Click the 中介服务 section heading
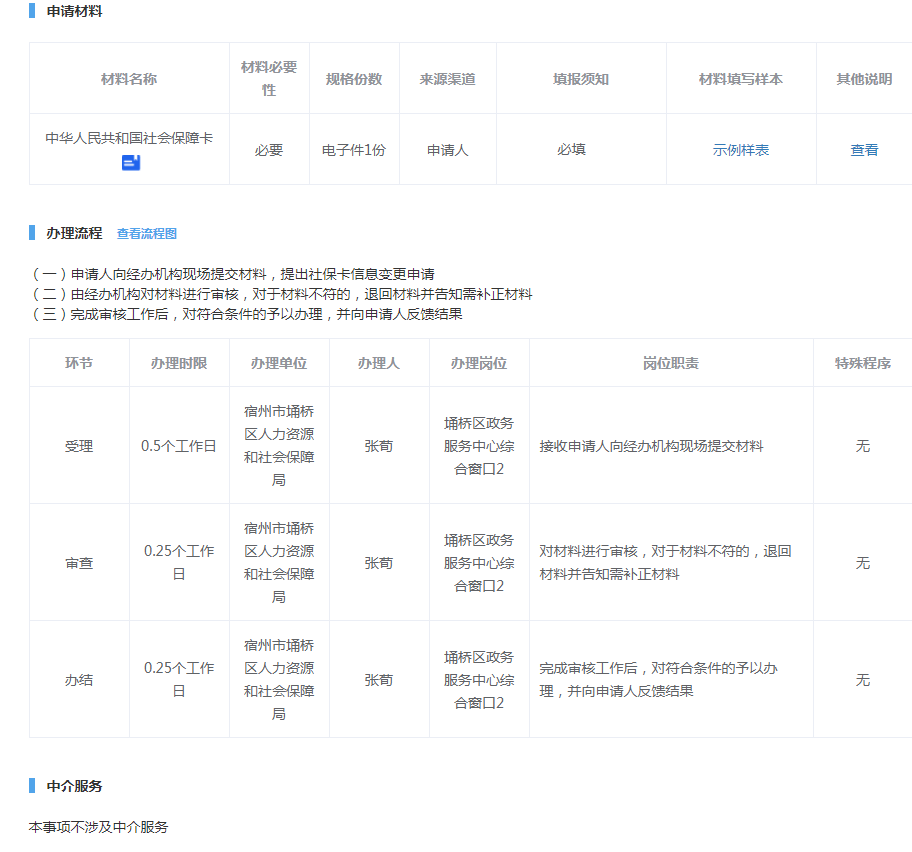Viewport: 912px width, 852px height. pyautogui.click(x=74, y=786)
